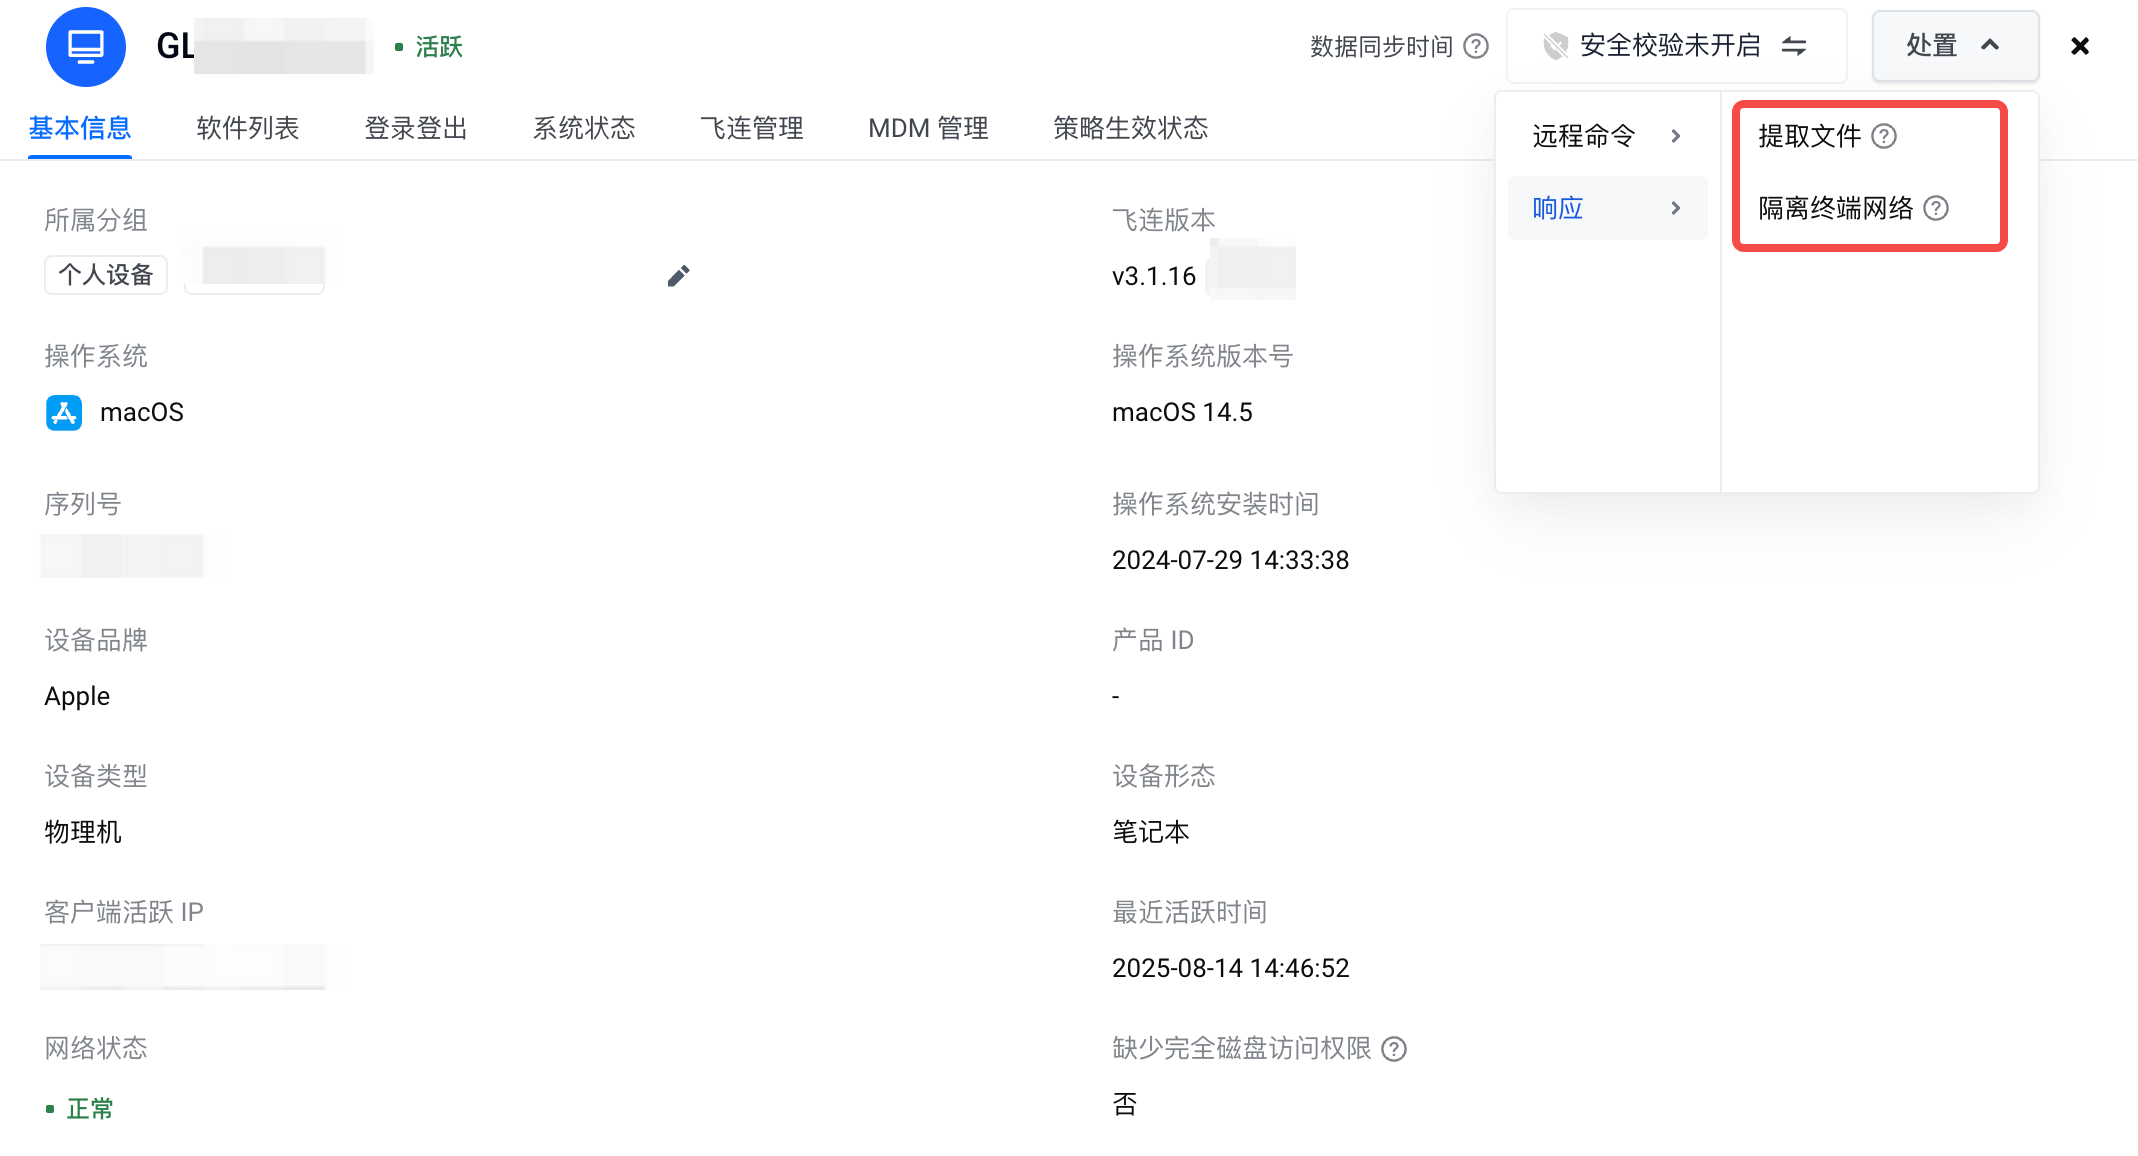Viewport: 2138px width, 1156px height.
Task: Click help icon beside 隔离终端网络
Action: click(x=1936, y=208)
